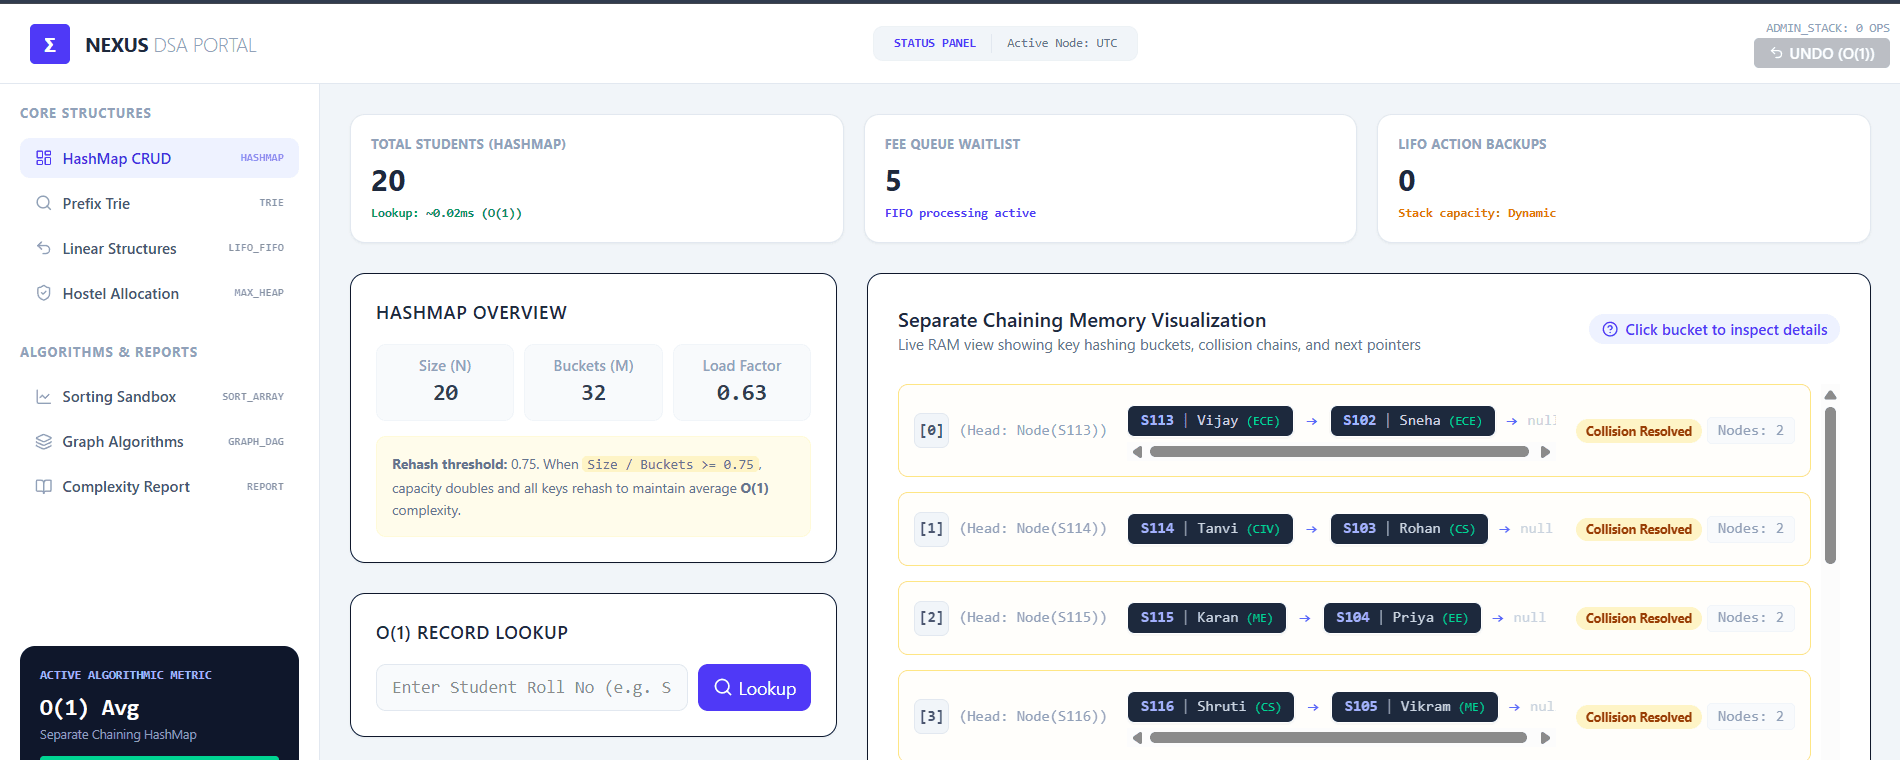Click horizontal scrollbar of bucket [3] chain
The width and height of the screenshot is (1900, 760).
pyautogui.click(x=1339, y=738)
